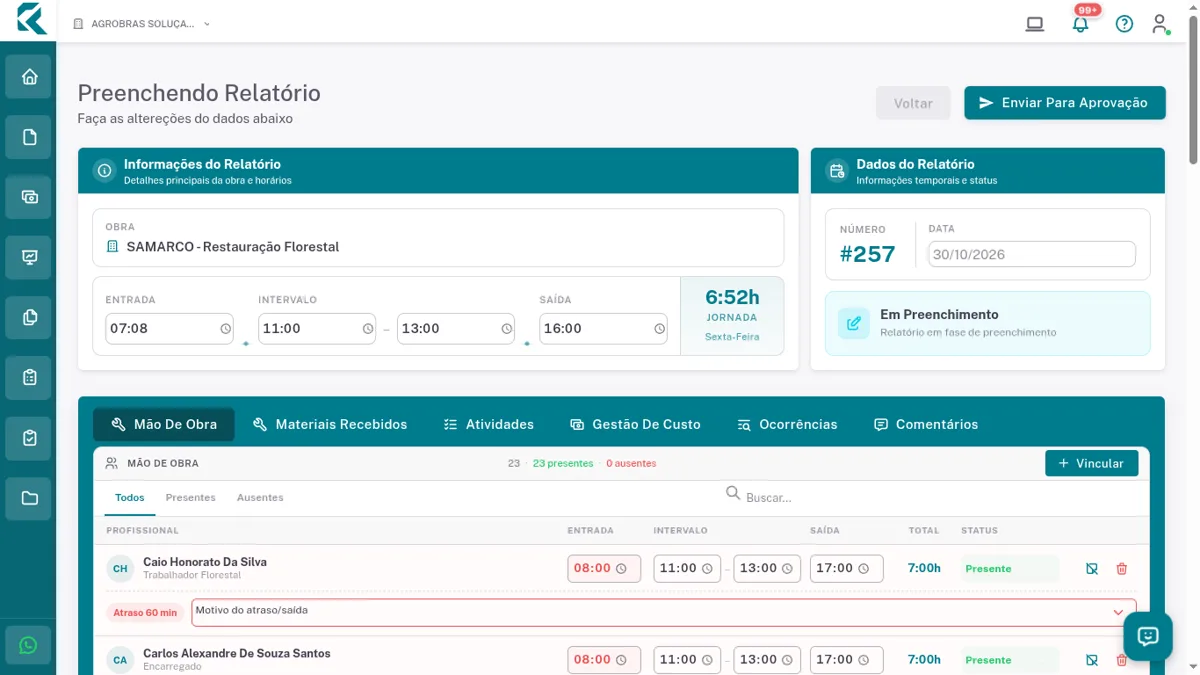The width and height of the screenshot is (1200, 675).
Task: Show the Comentários tab
Action: tap(926, 425)
